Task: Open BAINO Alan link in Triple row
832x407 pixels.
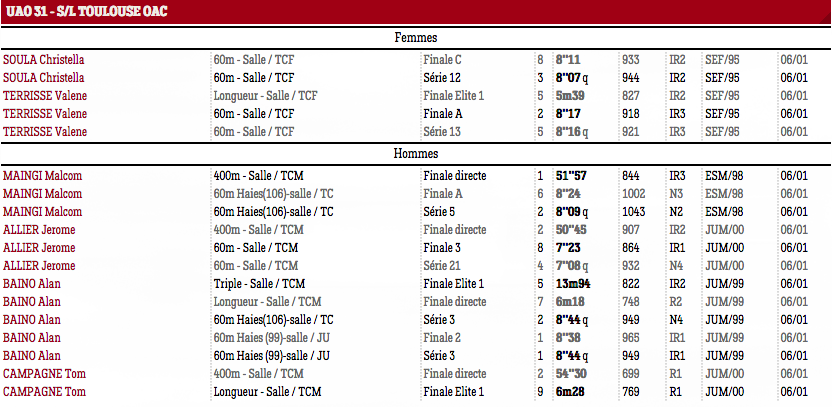Action: pos(32,284)
